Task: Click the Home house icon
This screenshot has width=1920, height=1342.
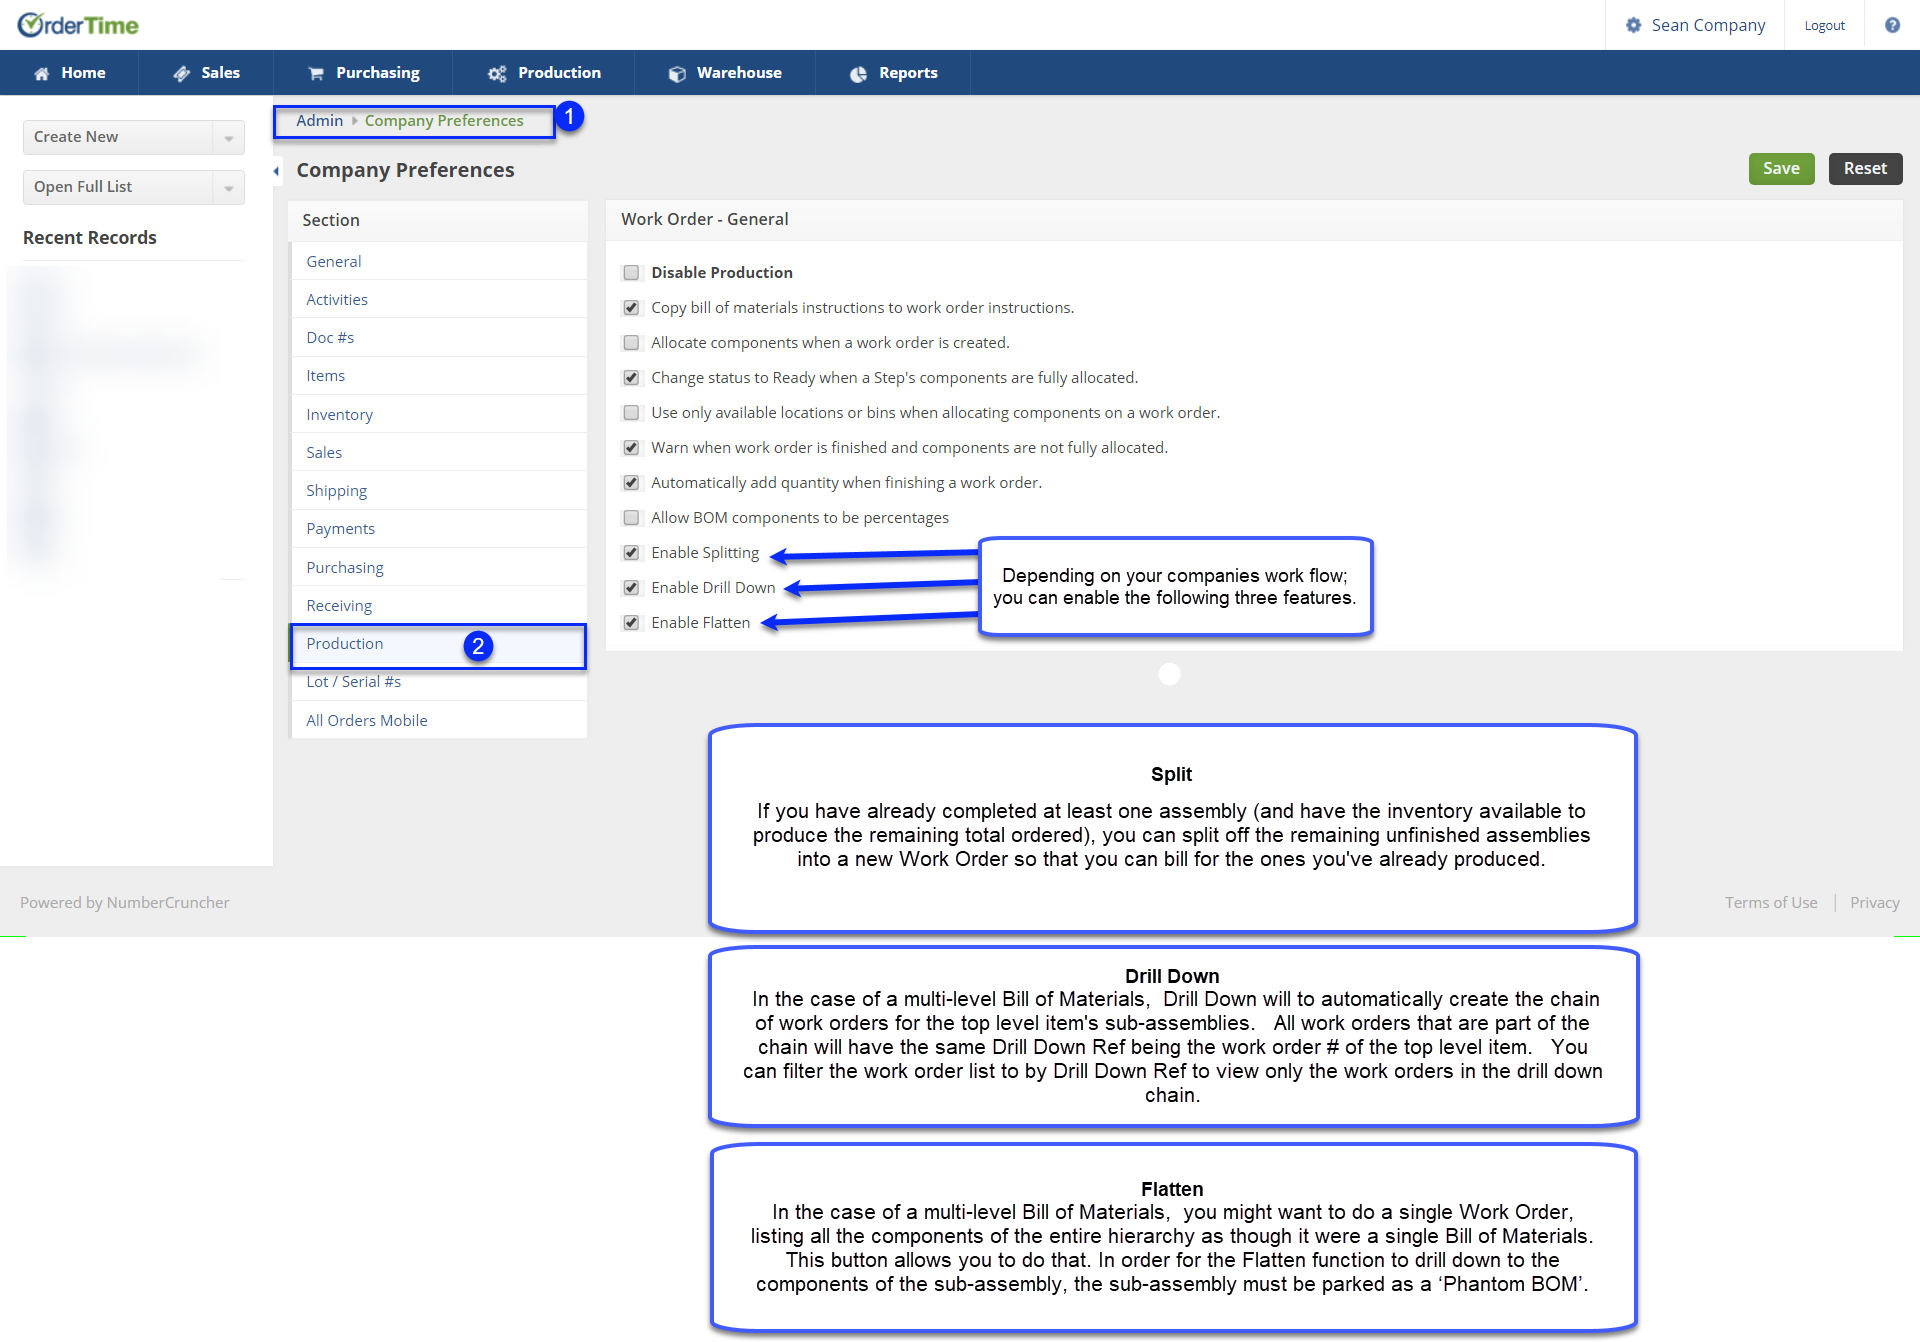Action: point(42,73)
